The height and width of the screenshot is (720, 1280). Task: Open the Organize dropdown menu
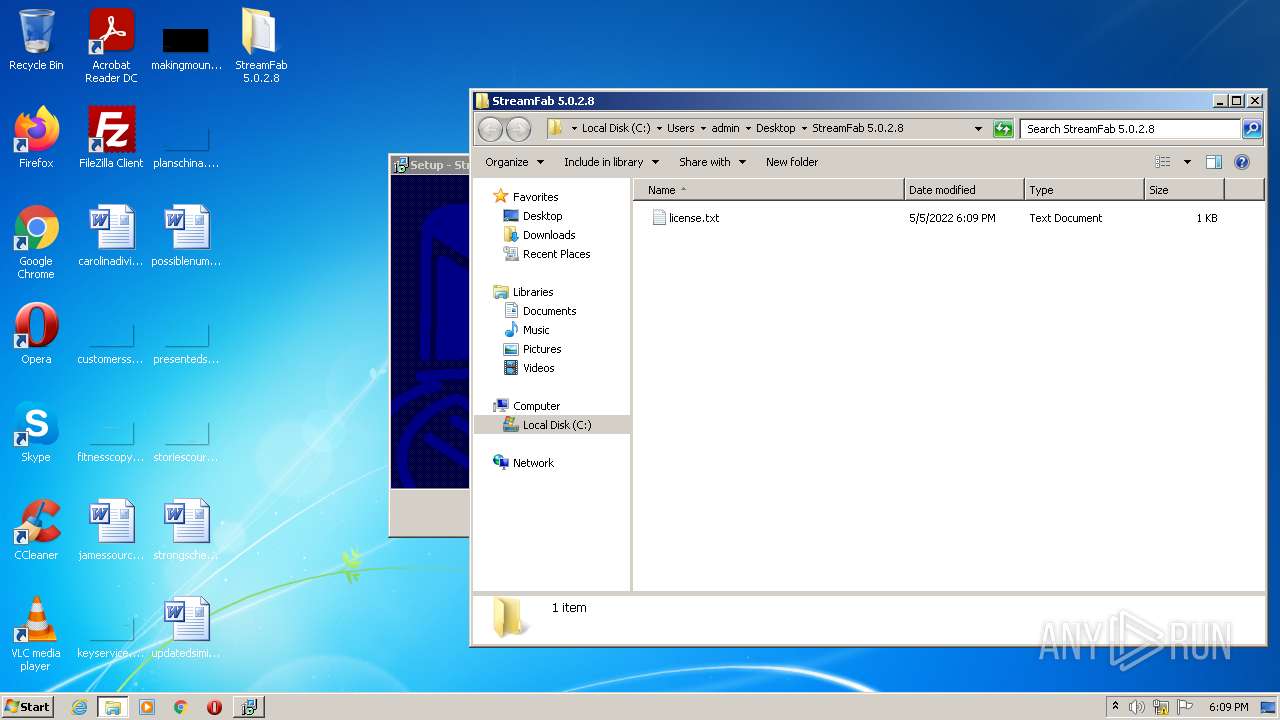tap(514, 162)
